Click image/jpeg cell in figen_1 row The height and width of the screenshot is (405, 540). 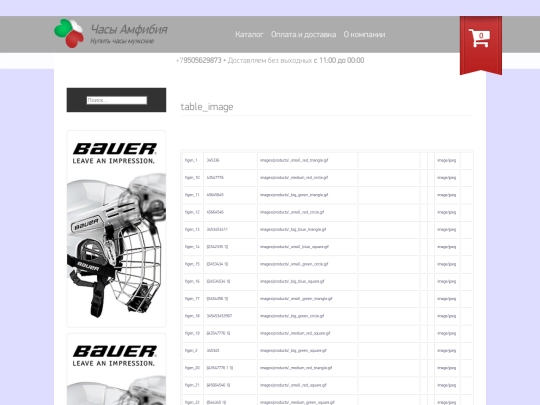point(447,160)
